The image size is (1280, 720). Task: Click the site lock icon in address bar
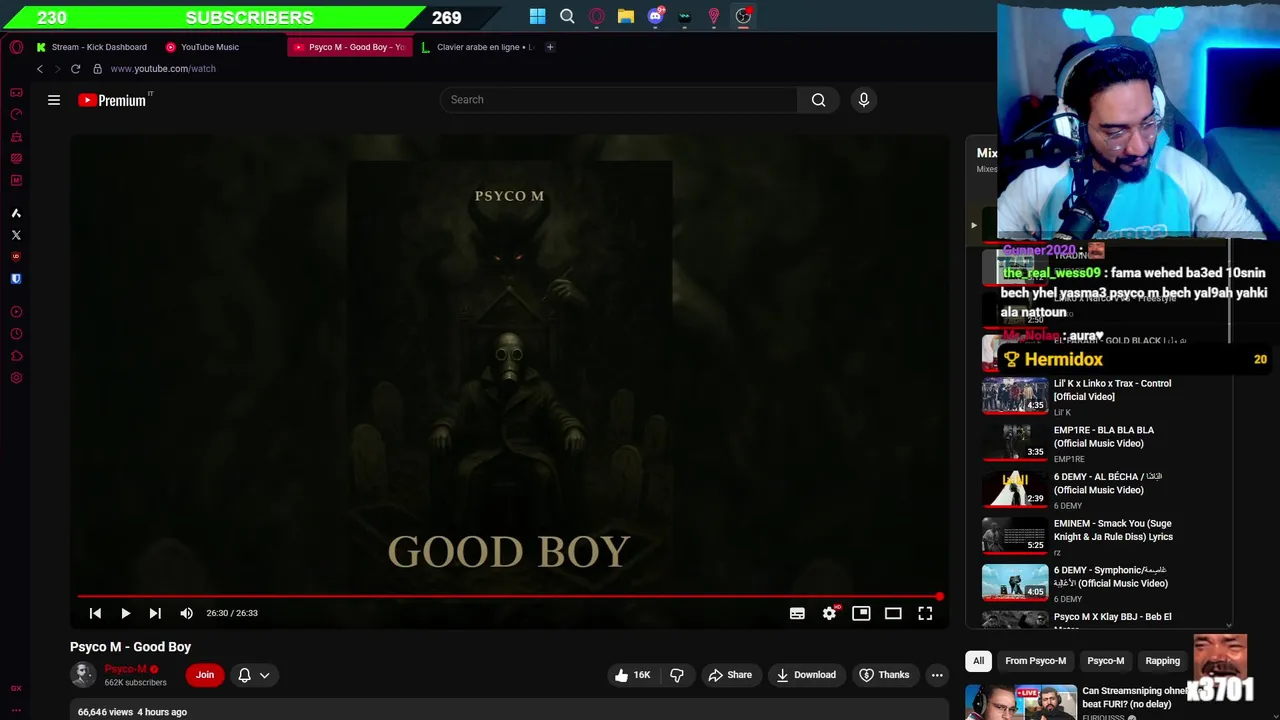pyautogui.click(x=97, y=69)
